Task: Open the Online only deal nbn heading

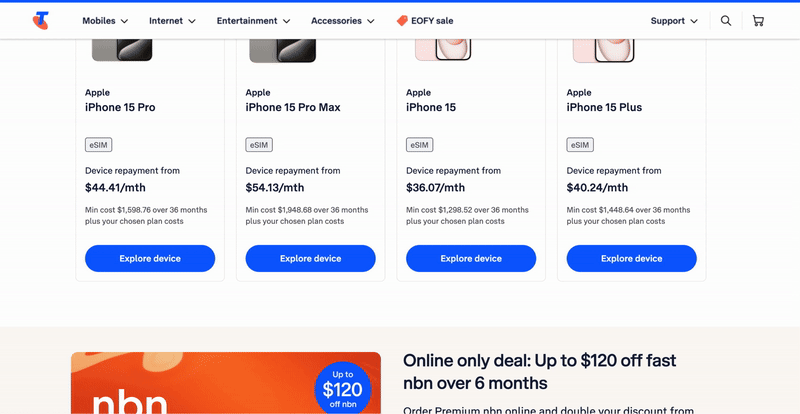Action: [x=540, y=372]
